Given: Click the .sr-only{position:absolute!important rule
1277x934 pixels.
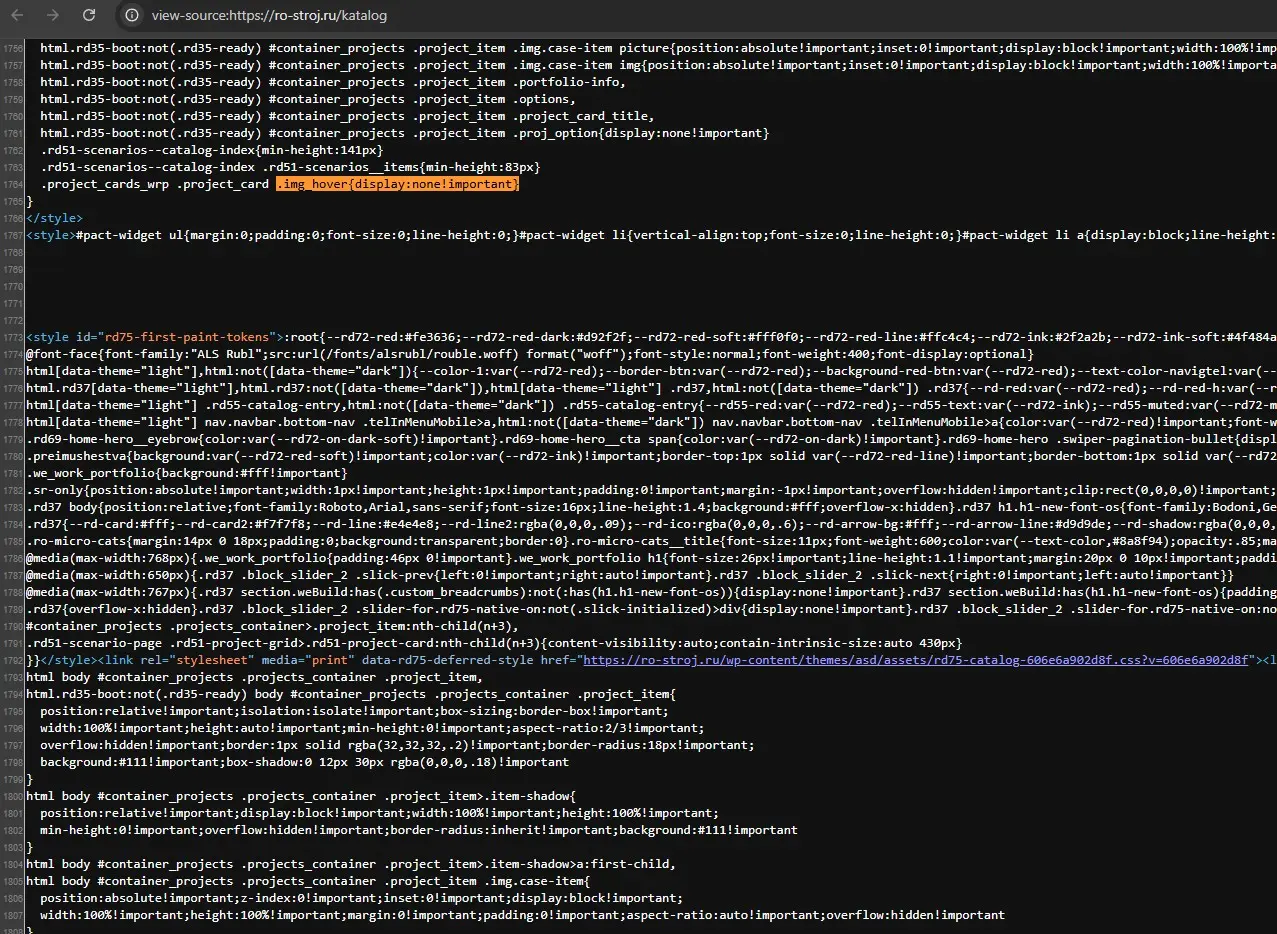Looking at the screenshot, I should (651, 490).
